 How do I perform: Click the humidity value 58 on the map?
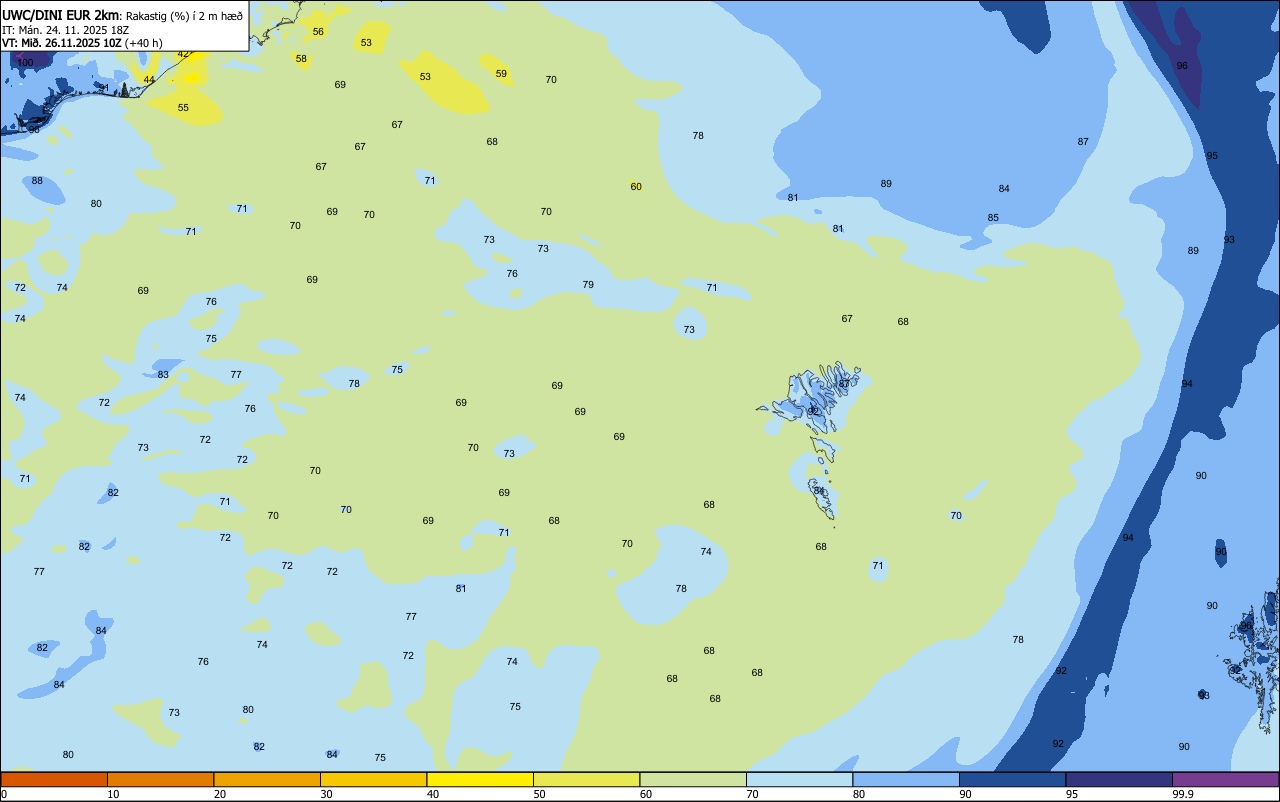301,59
